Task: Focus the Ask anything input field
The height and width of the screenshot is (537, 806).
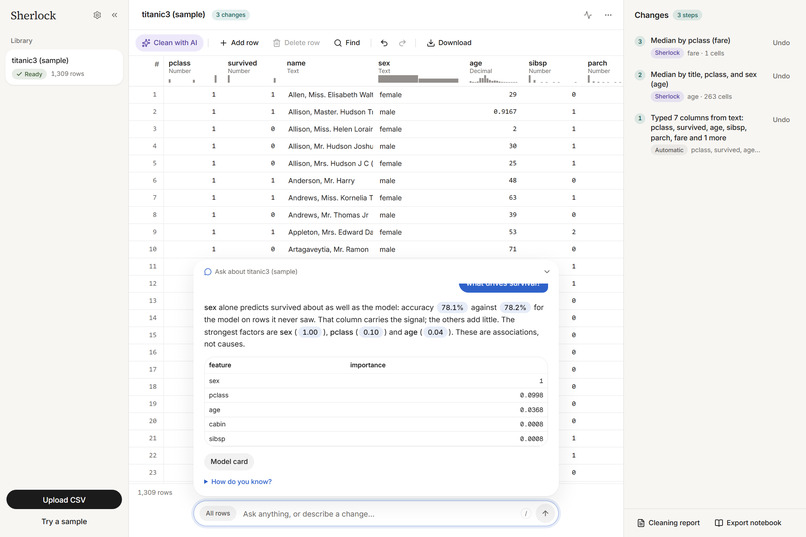Action: coord(378,513)
